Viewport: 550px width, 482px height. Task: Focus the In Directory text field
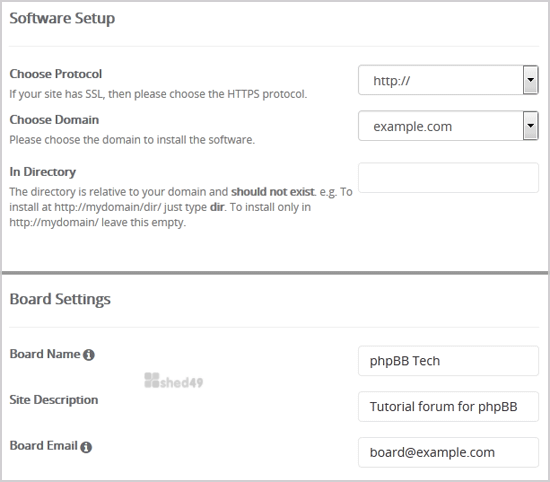point(448,178)
